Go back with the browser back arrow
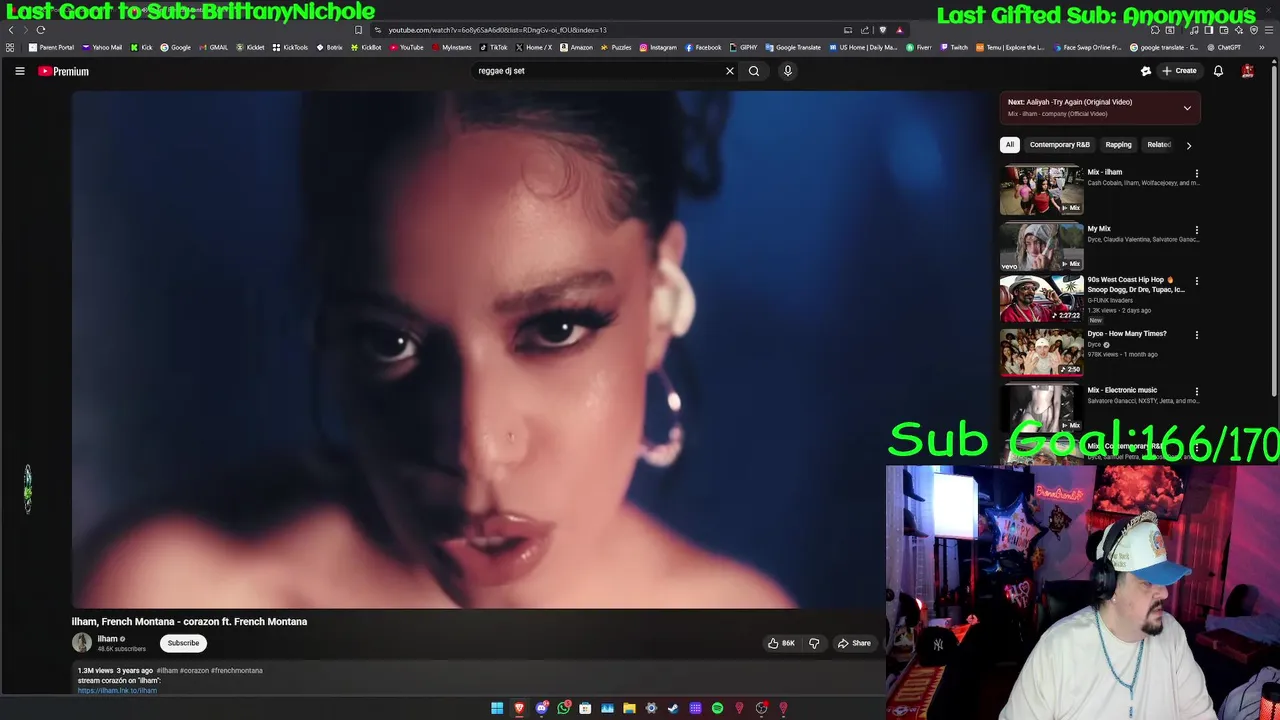Screen dimensions: 1280x720 point(11,30)
